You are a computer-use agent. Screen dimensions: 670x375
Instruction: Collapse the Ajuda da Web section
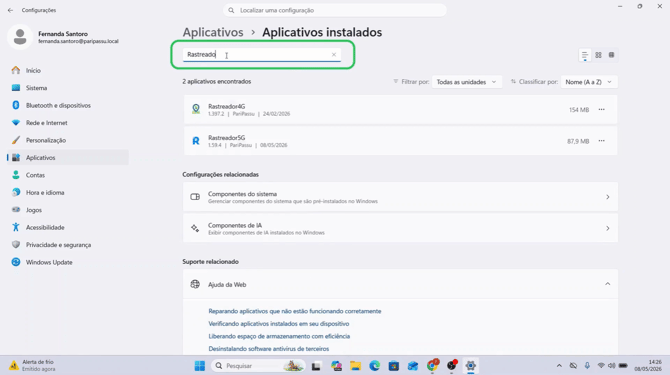pyautogui.click(x=608, y=284)
